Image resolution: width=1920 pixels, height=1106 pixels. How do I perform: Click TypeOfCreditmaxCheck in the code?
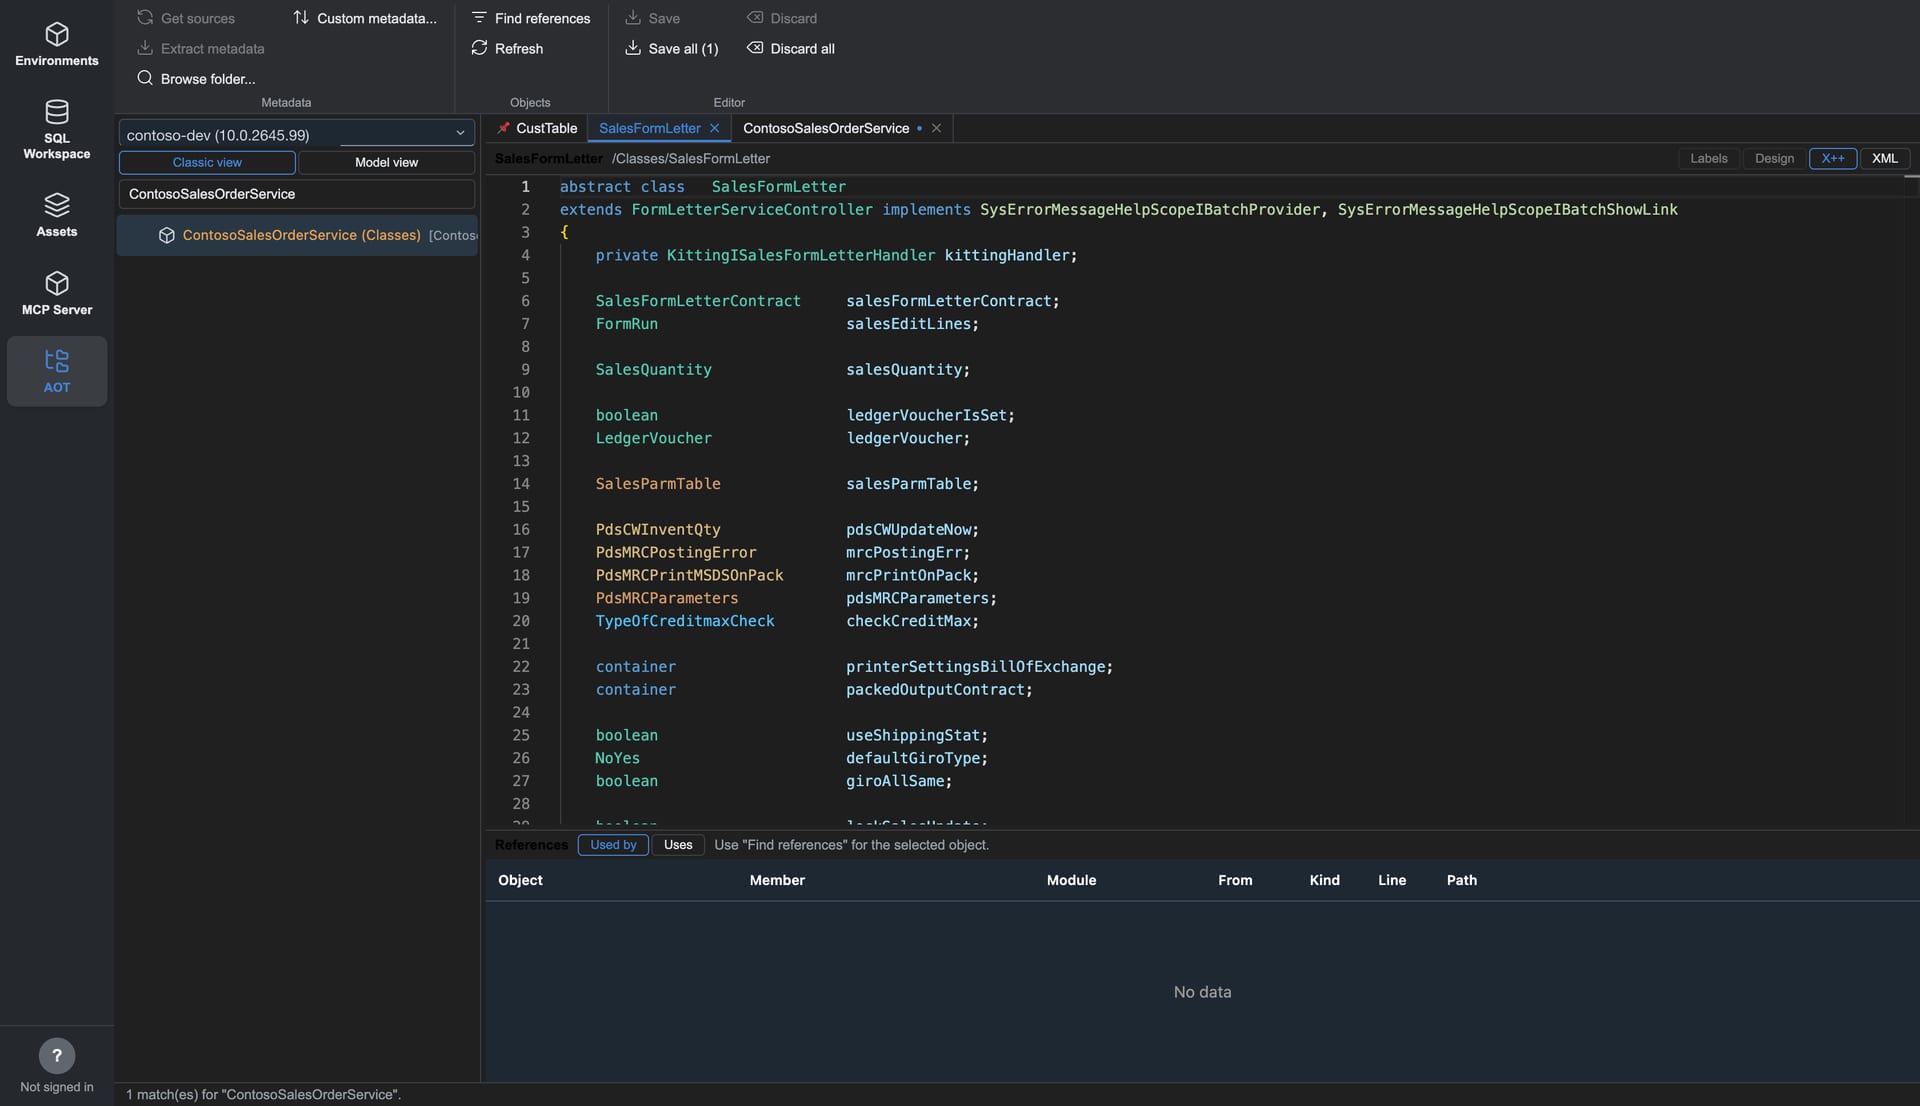pyautogui.click(x=684, y=621)
